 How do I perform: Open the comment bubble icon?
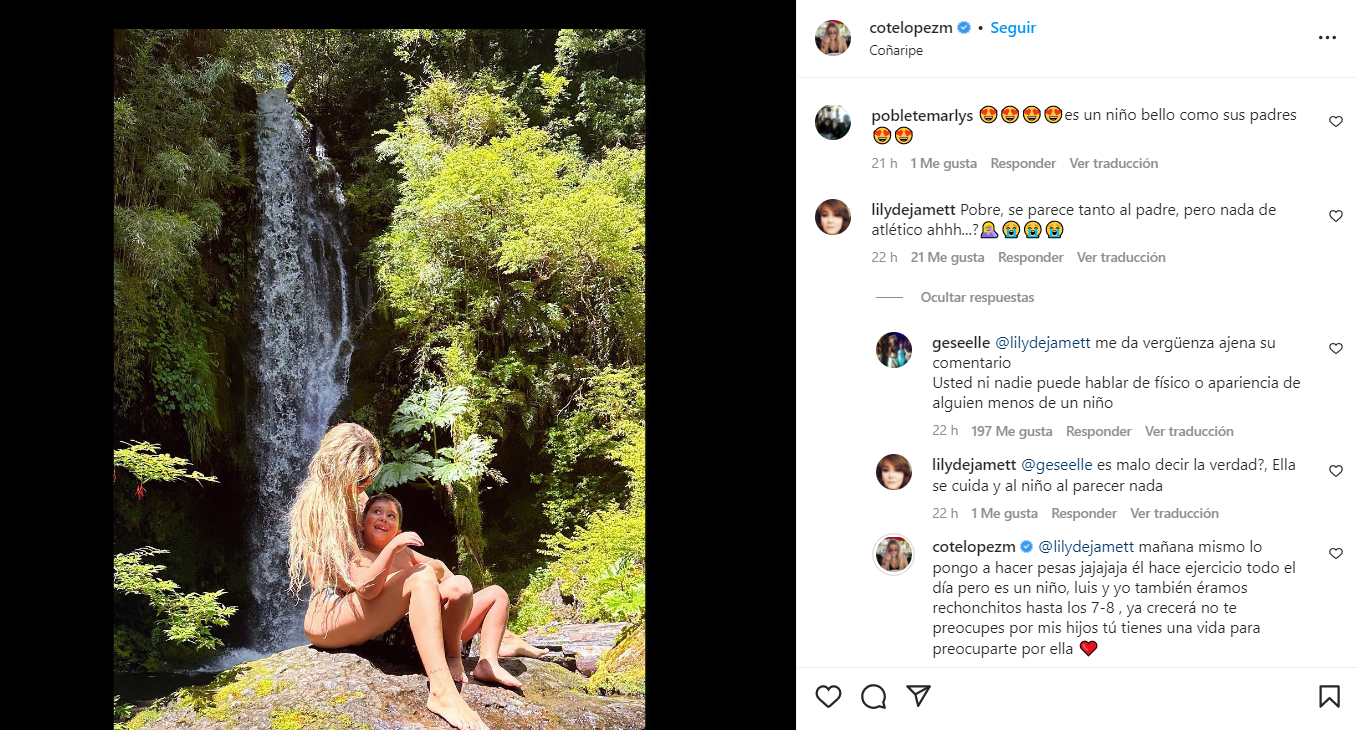873,696
